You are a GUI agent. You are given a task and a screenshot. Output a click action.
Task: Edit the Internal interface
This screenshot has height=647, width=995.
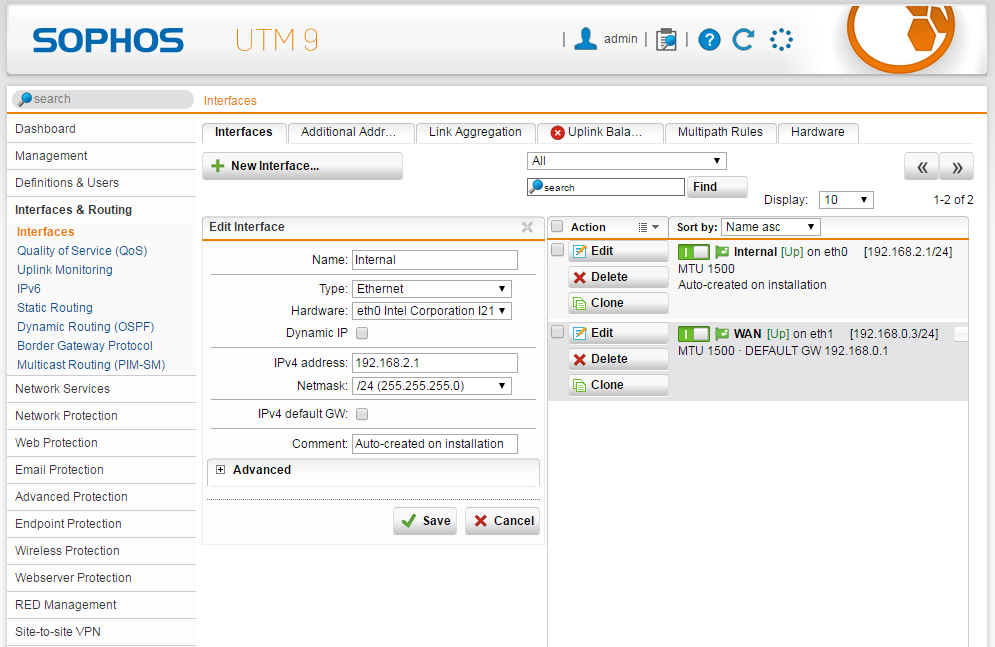click(618, 251)
